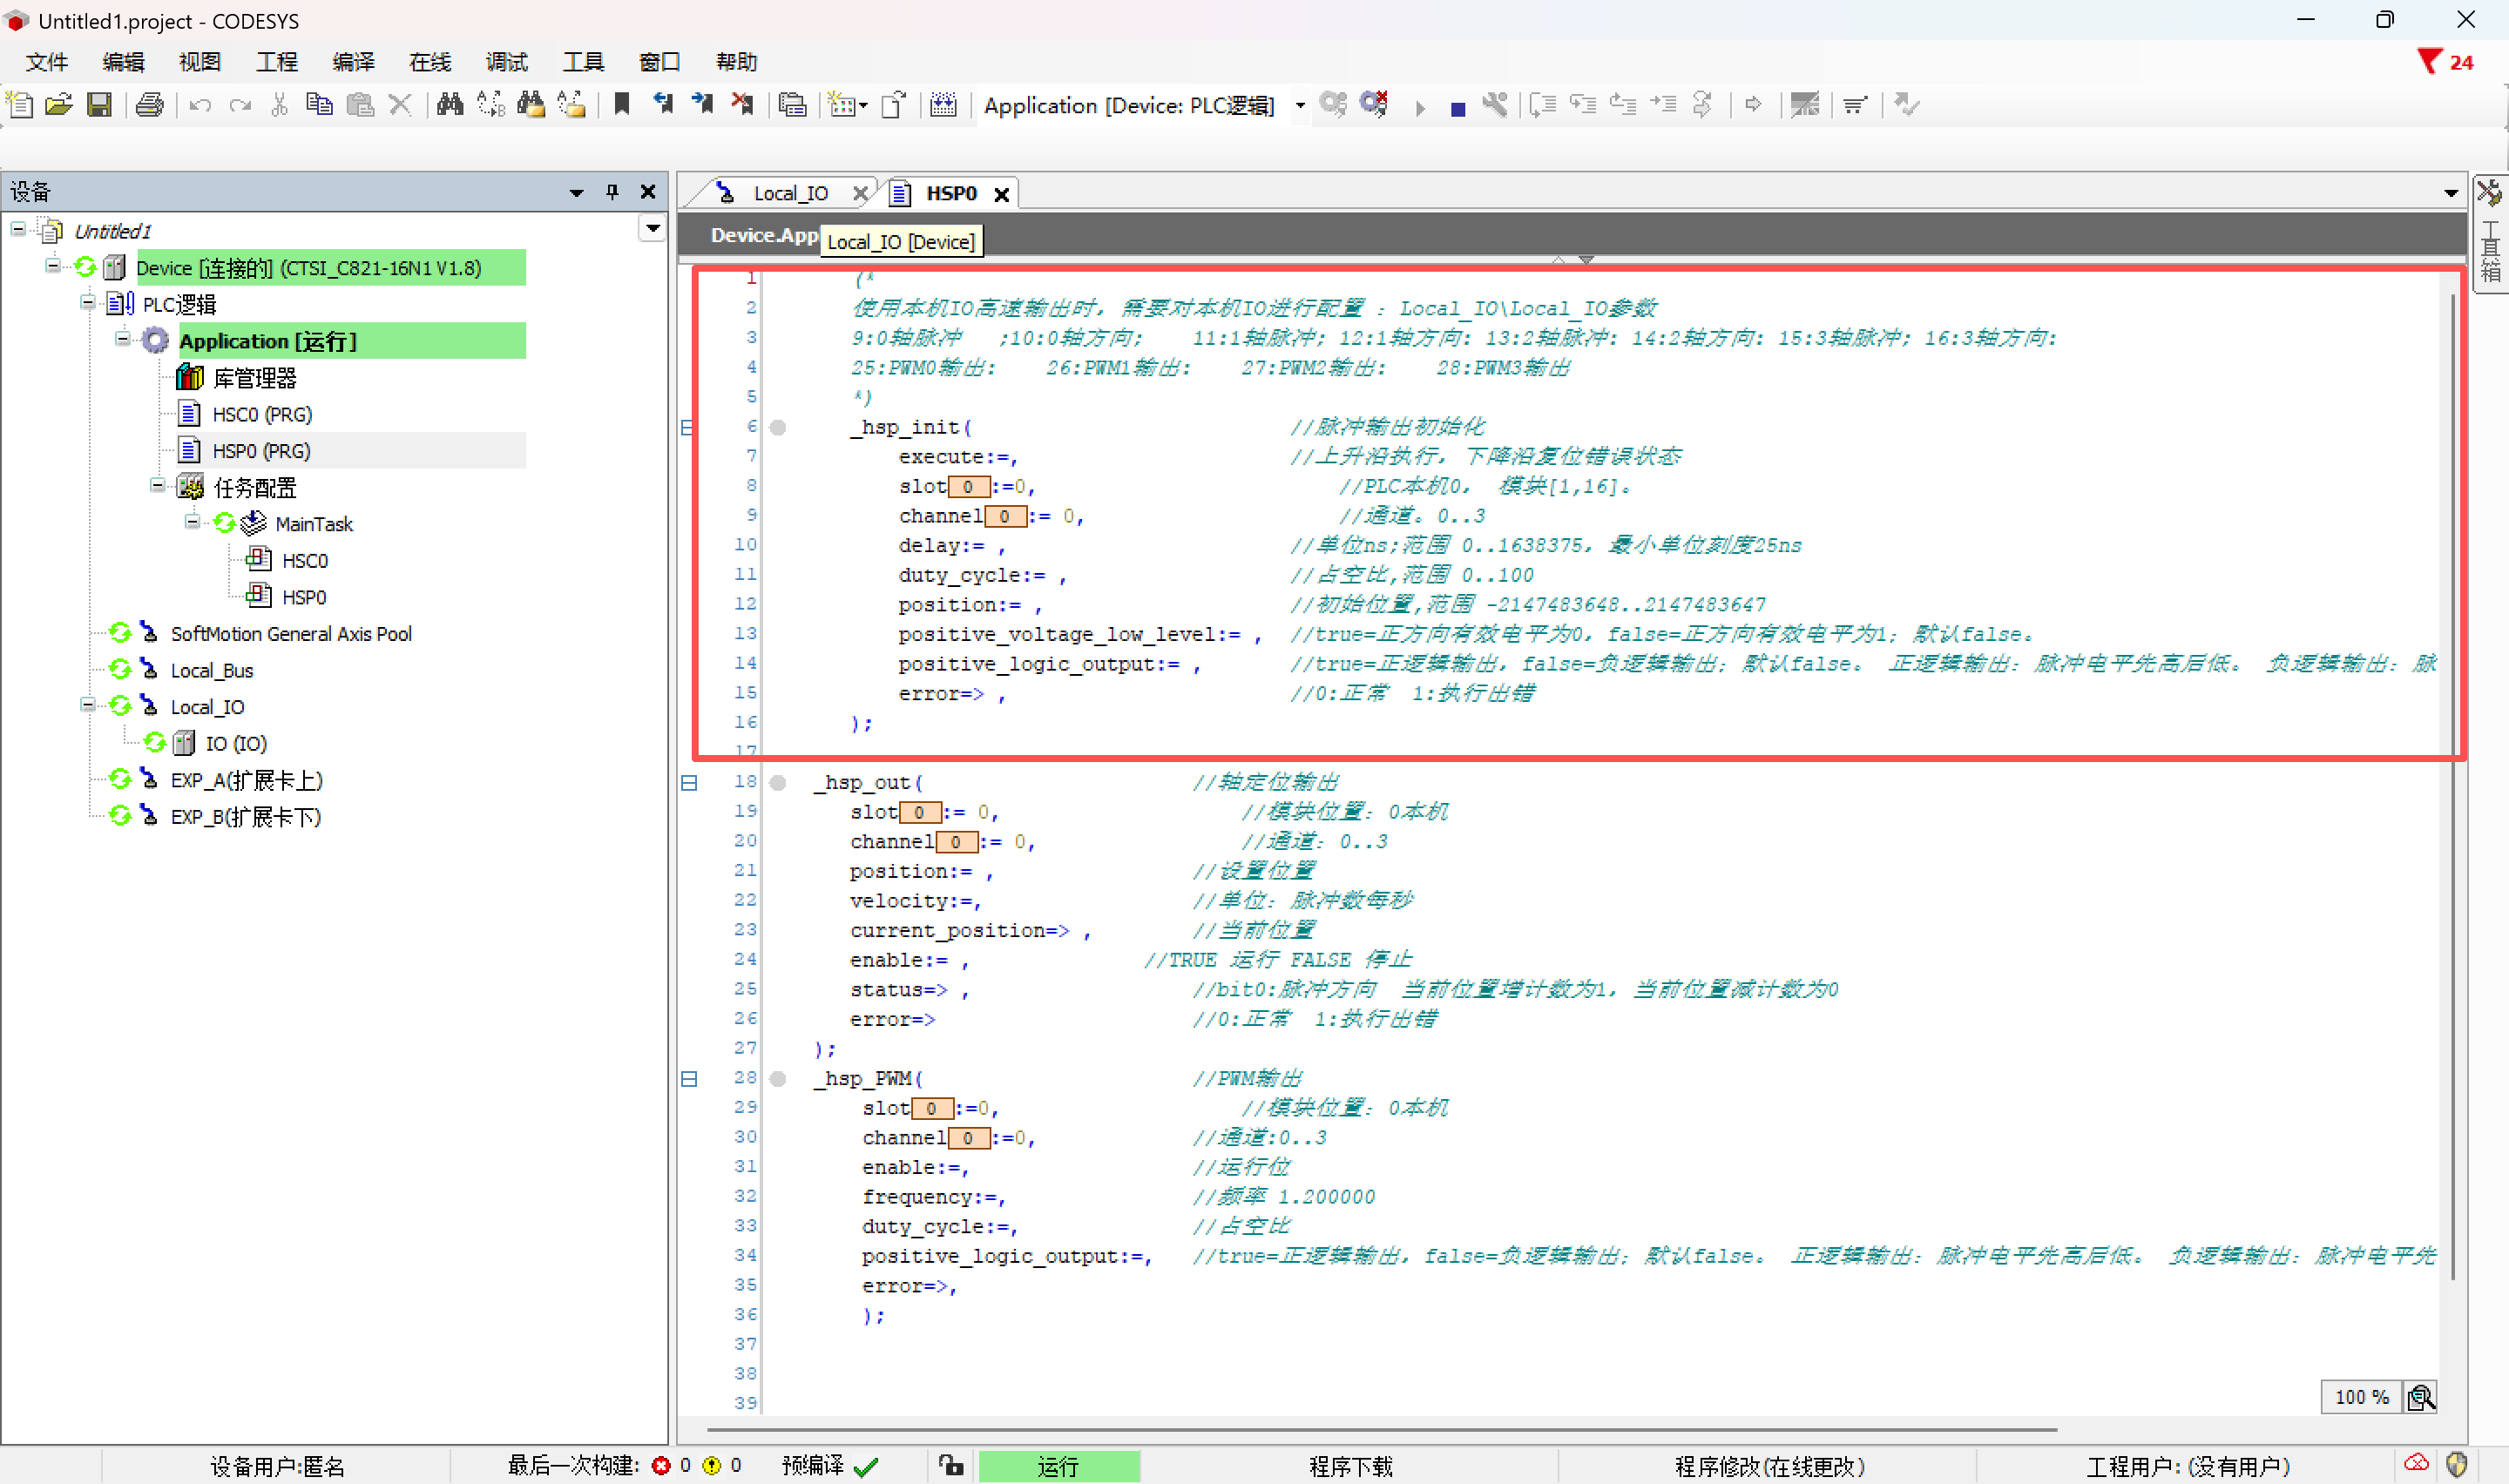Open the 编译 menu
This screenshot has height=1484, width=2509.
(x=353, y=62)
